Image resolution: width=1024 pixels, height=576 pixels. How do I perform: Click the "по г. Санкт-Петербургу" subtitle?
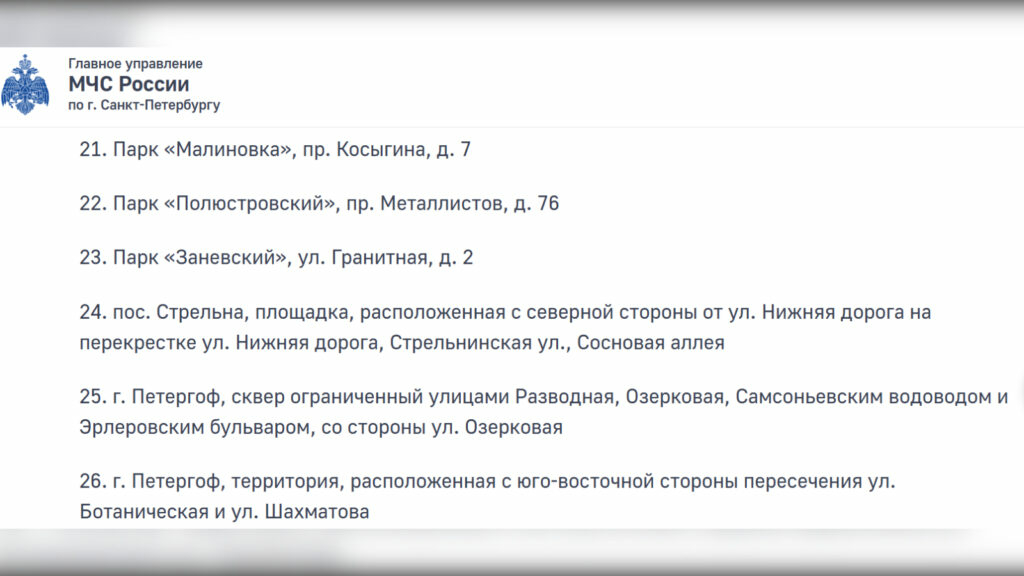tap(144, 105)
